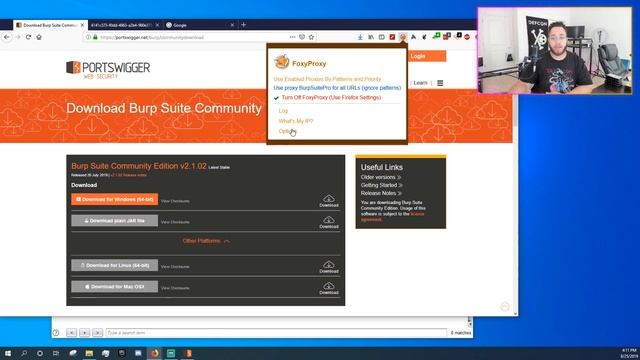Screen dimensions: 640x360
Task: Click in the Type a search term field
Action: click(x=276, y=333)
